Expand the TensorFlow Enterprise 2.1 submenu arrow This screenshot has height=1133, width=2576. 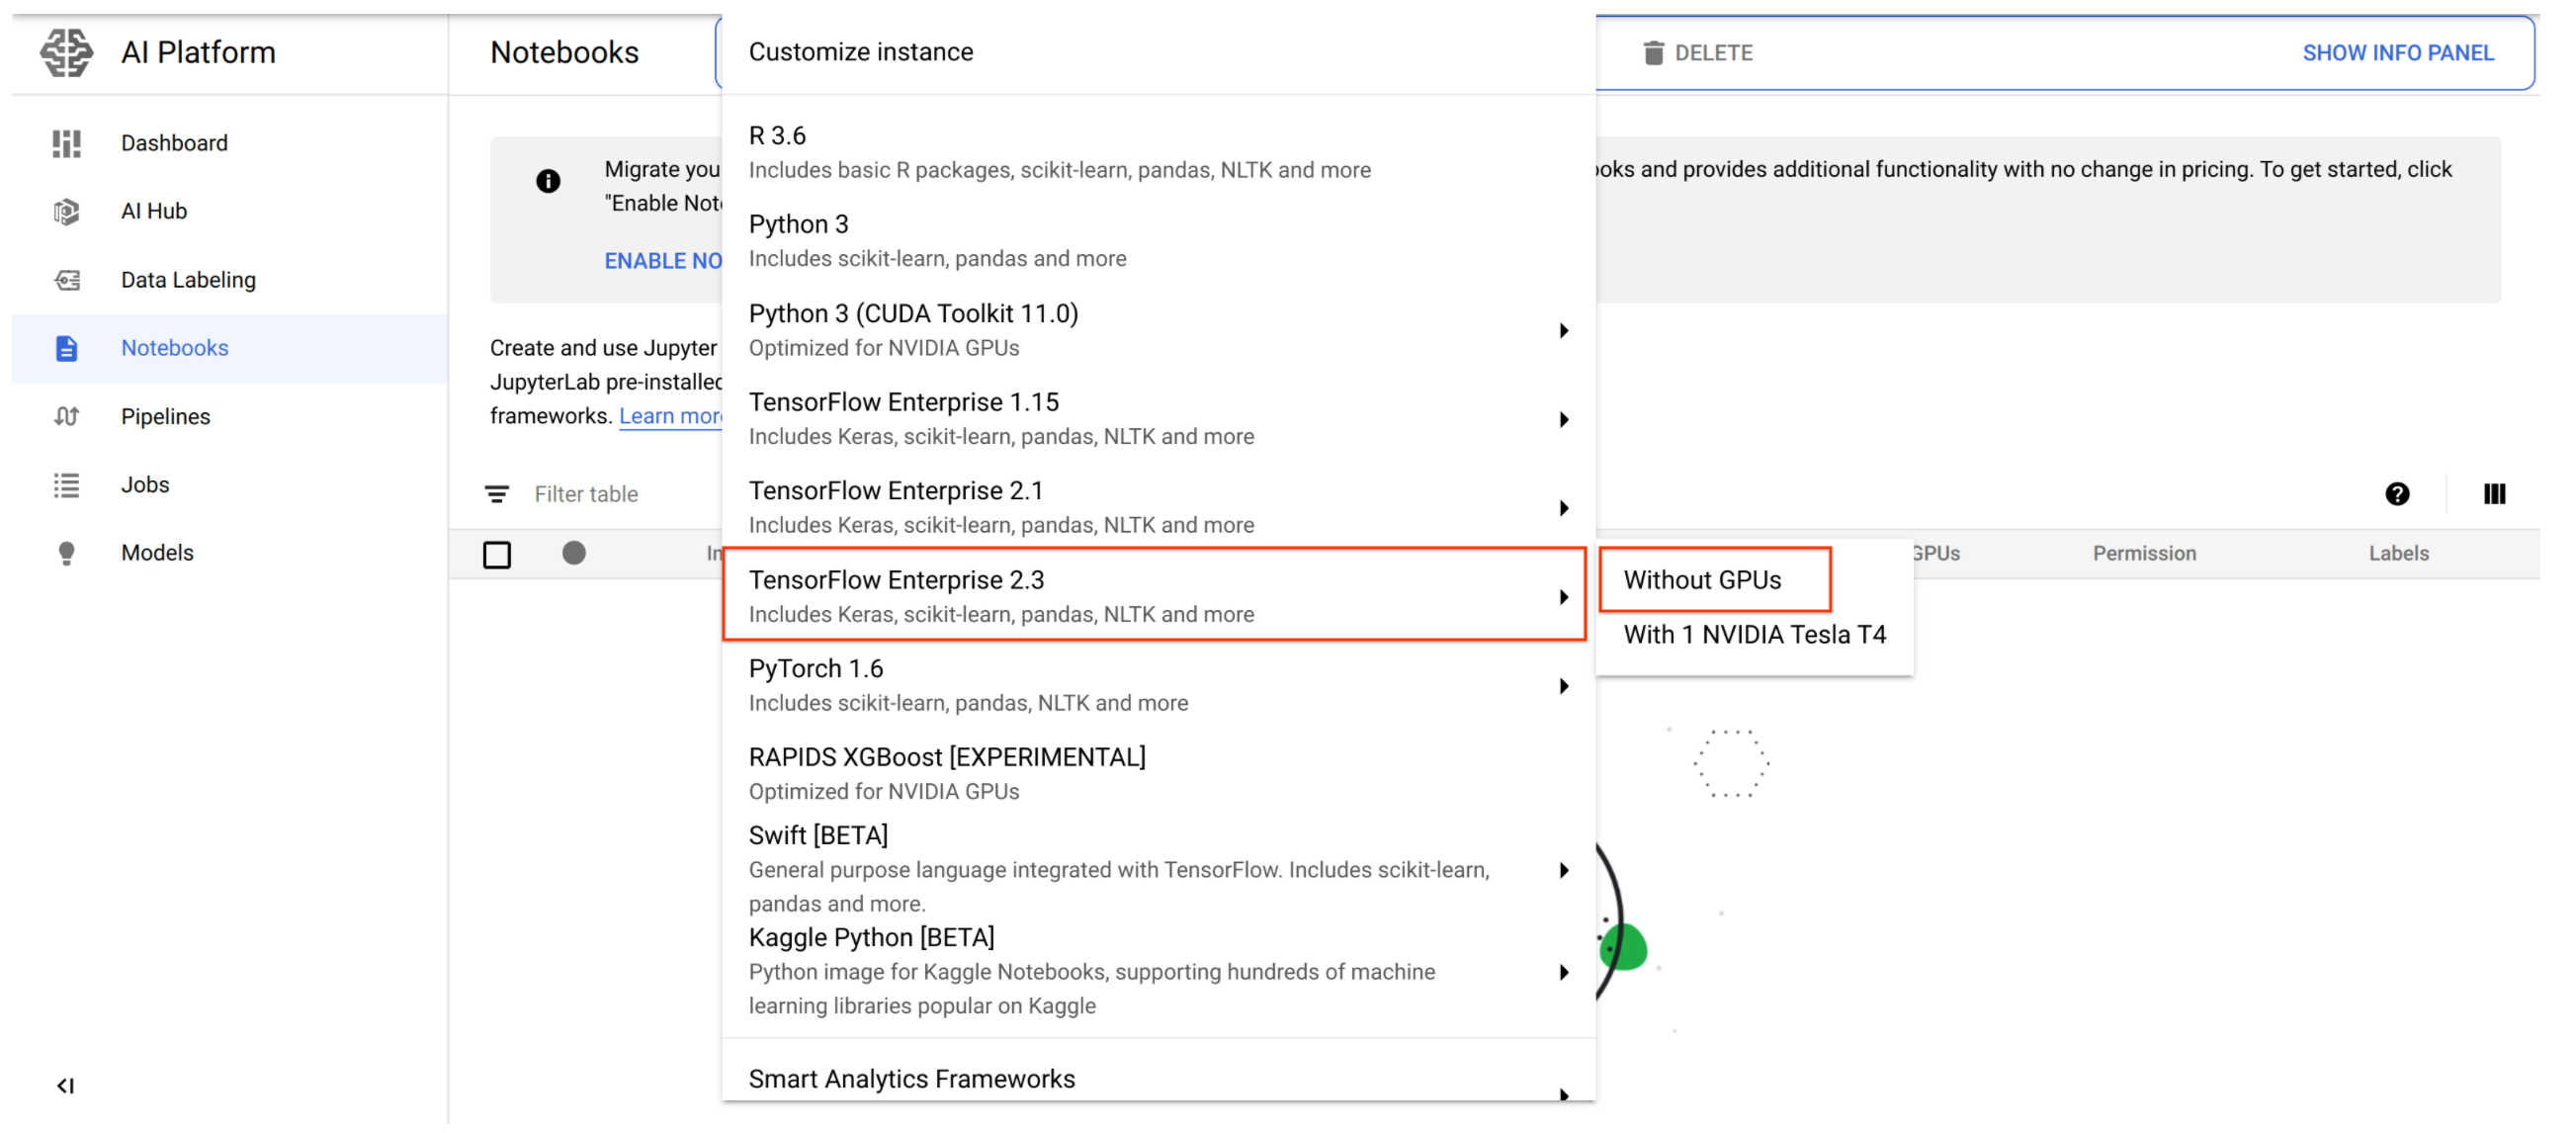click(1563, 508)
